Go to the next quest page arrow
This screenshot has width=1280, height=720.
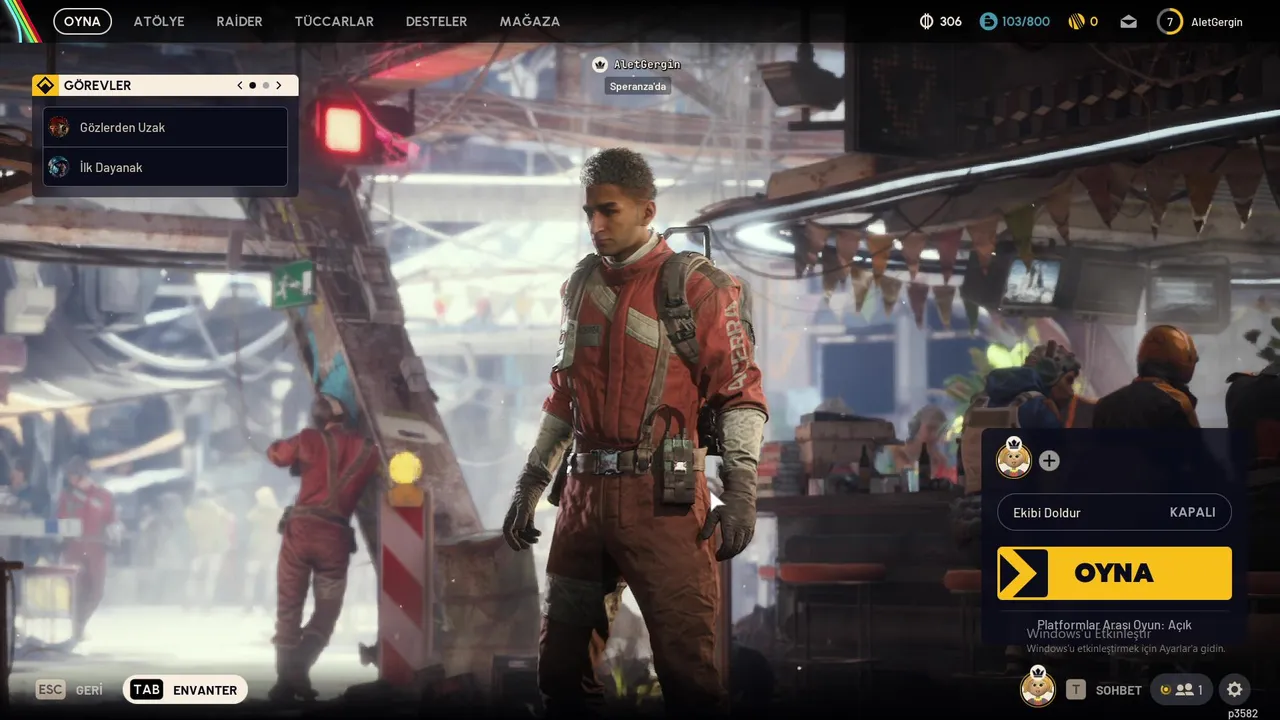(278, 86)
